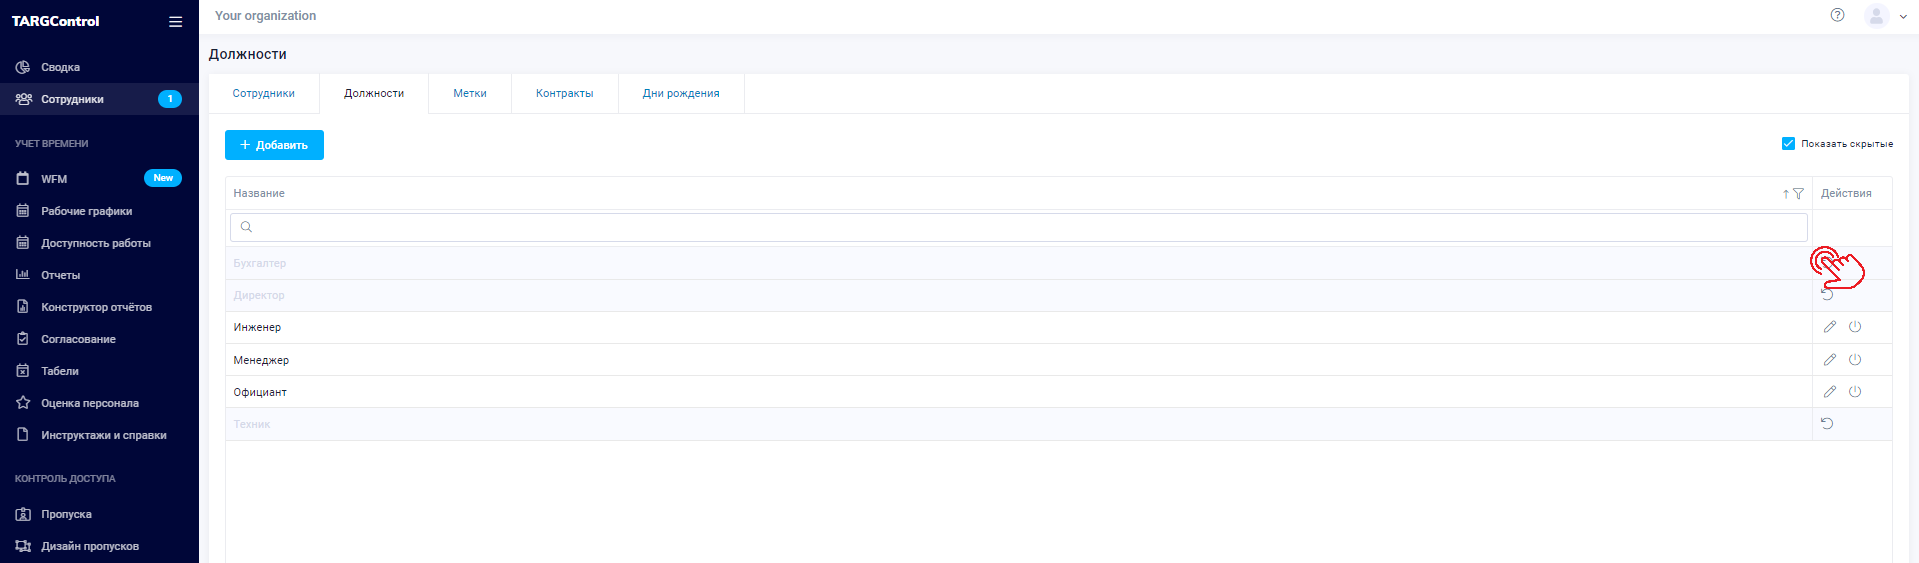Click the Рабочие графики calendar icon

23,211
